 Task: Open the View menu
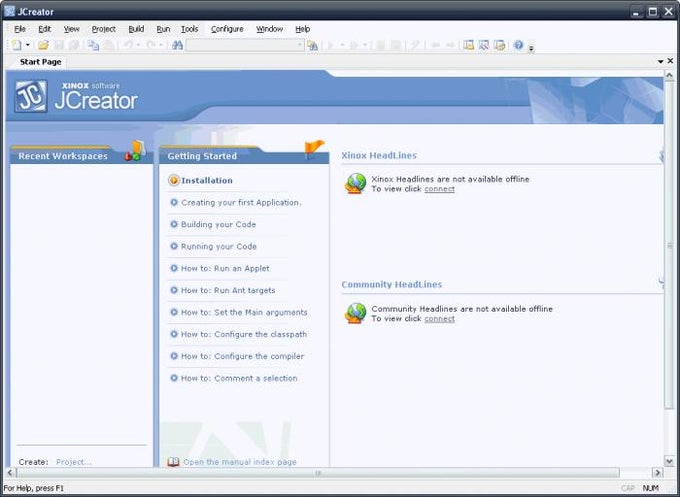click(x=72, y=29)
